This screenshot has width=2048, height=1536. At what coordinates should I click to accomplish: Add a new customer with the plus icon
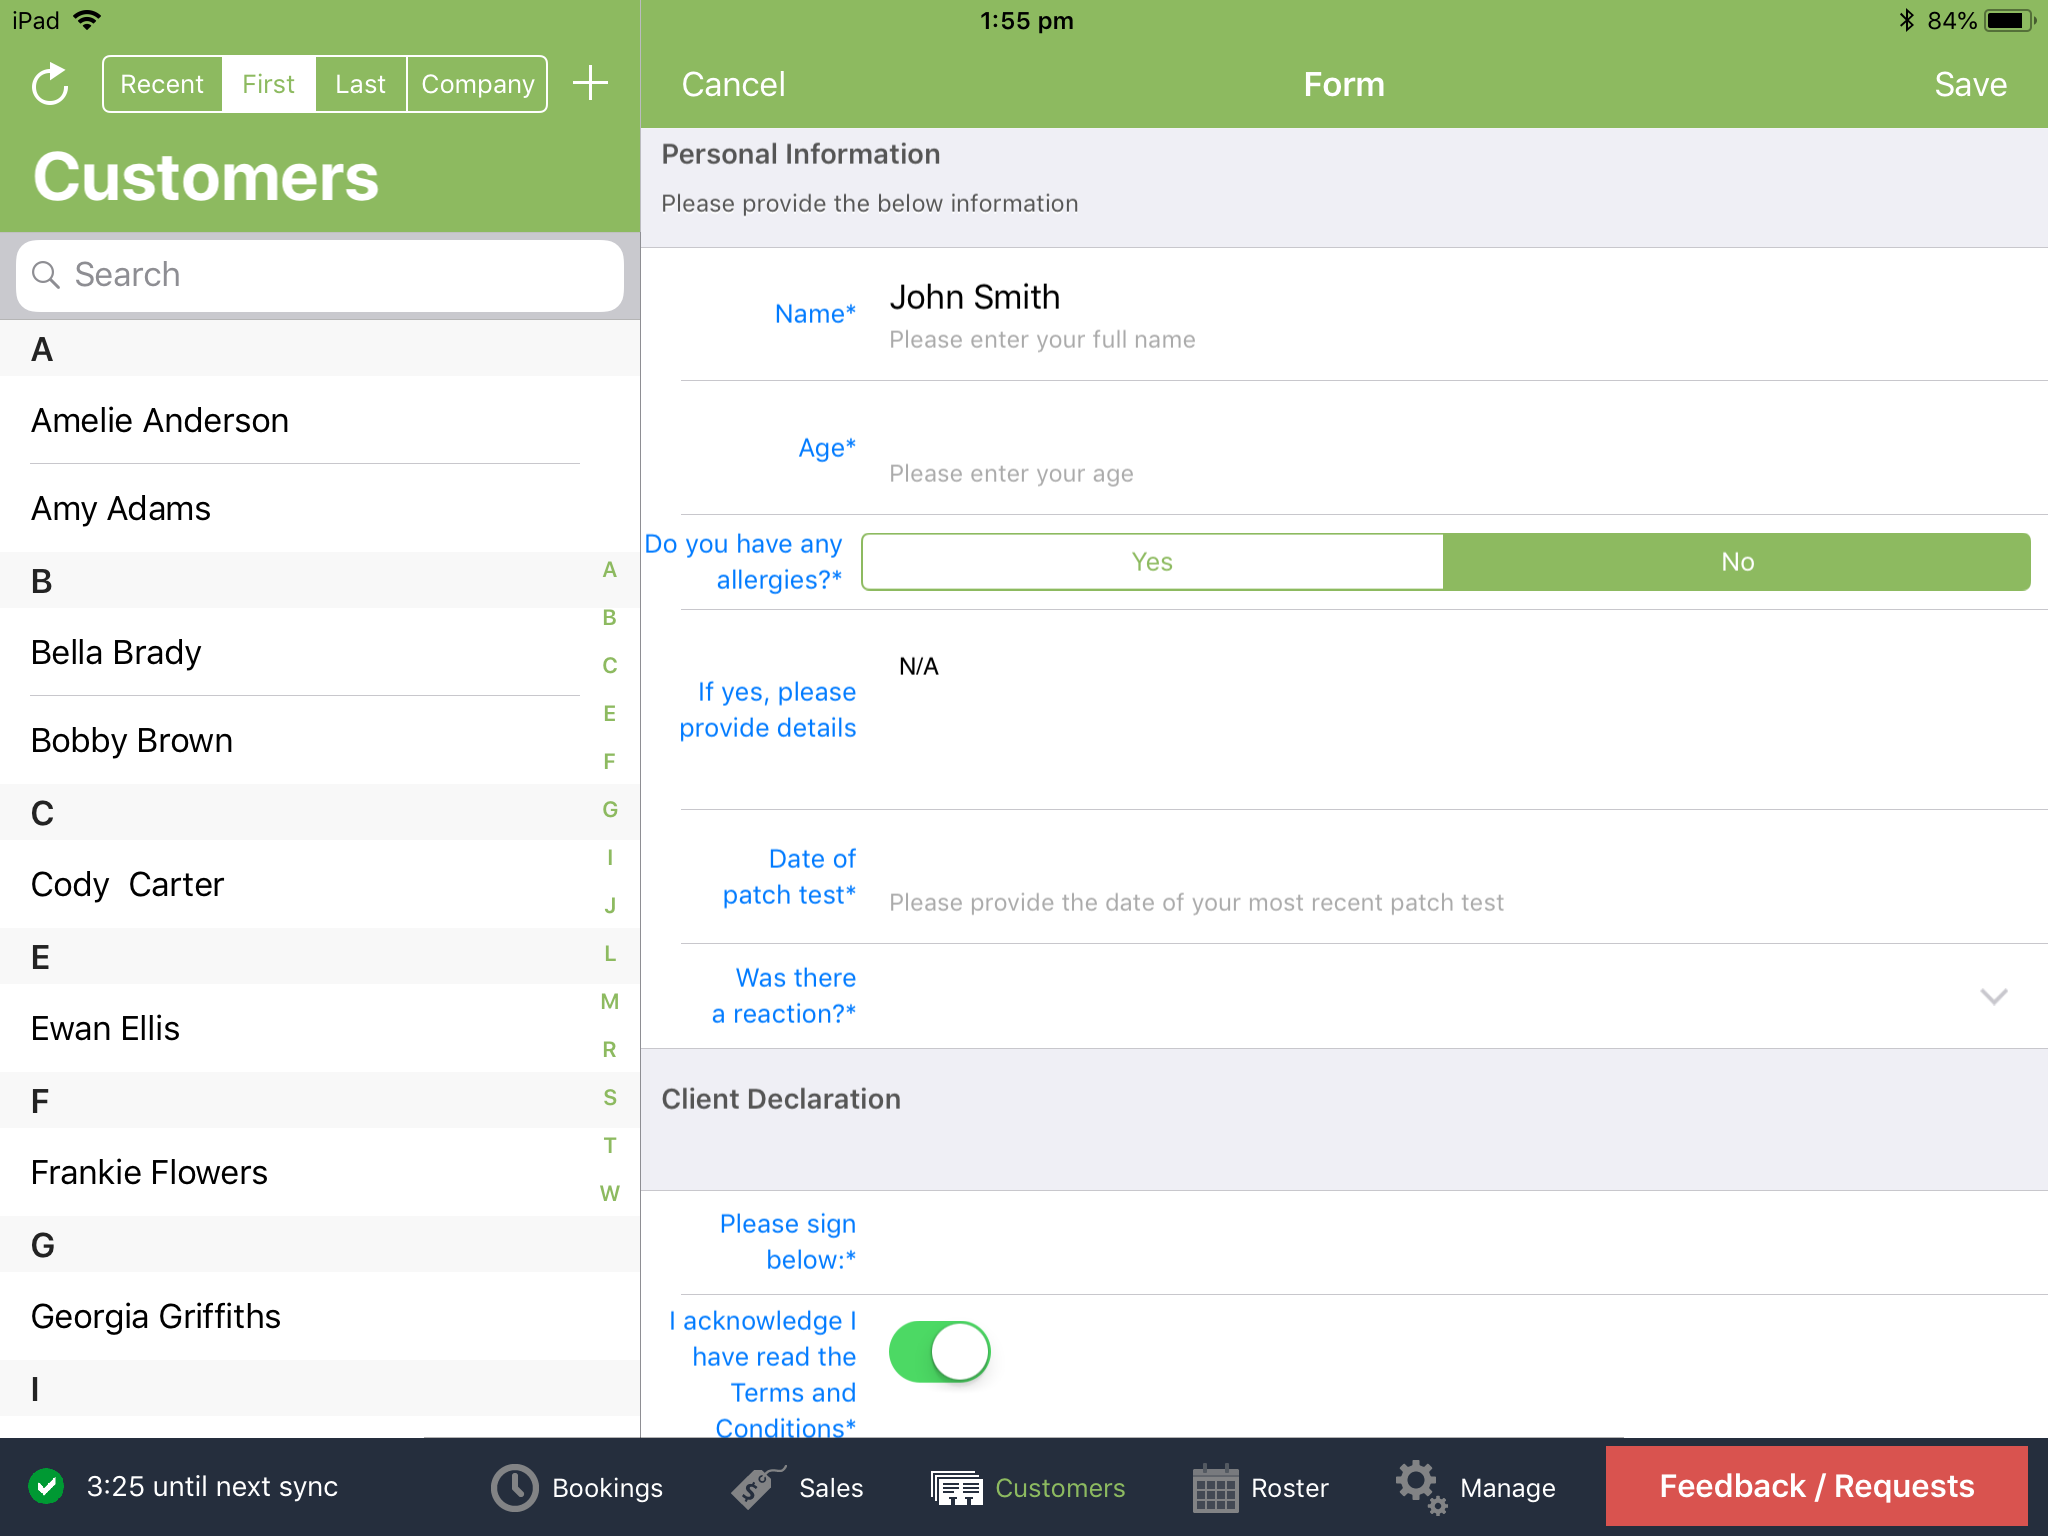590,83
